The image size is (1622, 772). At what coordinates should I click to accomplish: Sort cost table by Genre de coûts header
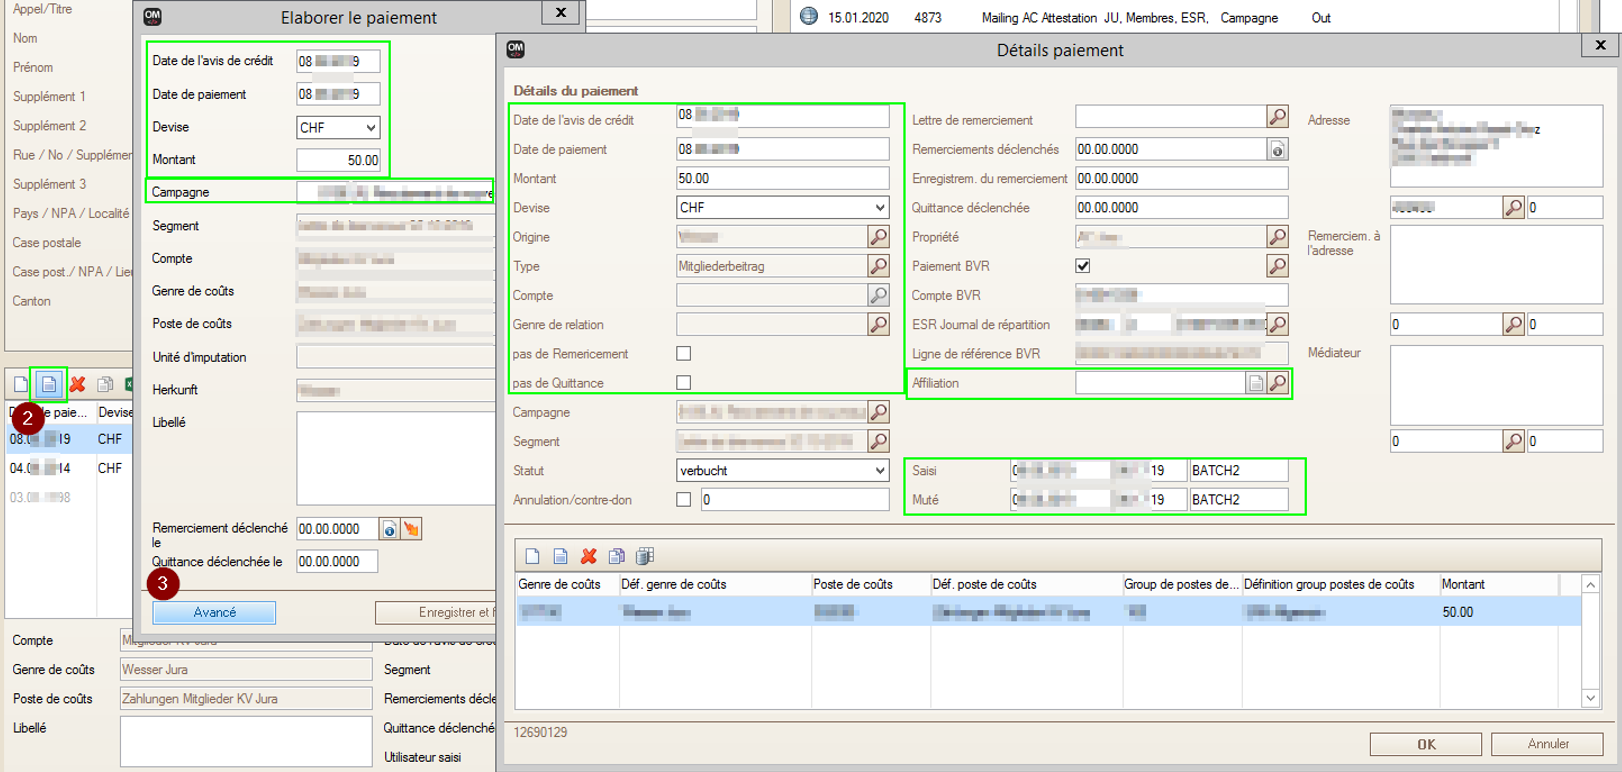pos(567,584)
